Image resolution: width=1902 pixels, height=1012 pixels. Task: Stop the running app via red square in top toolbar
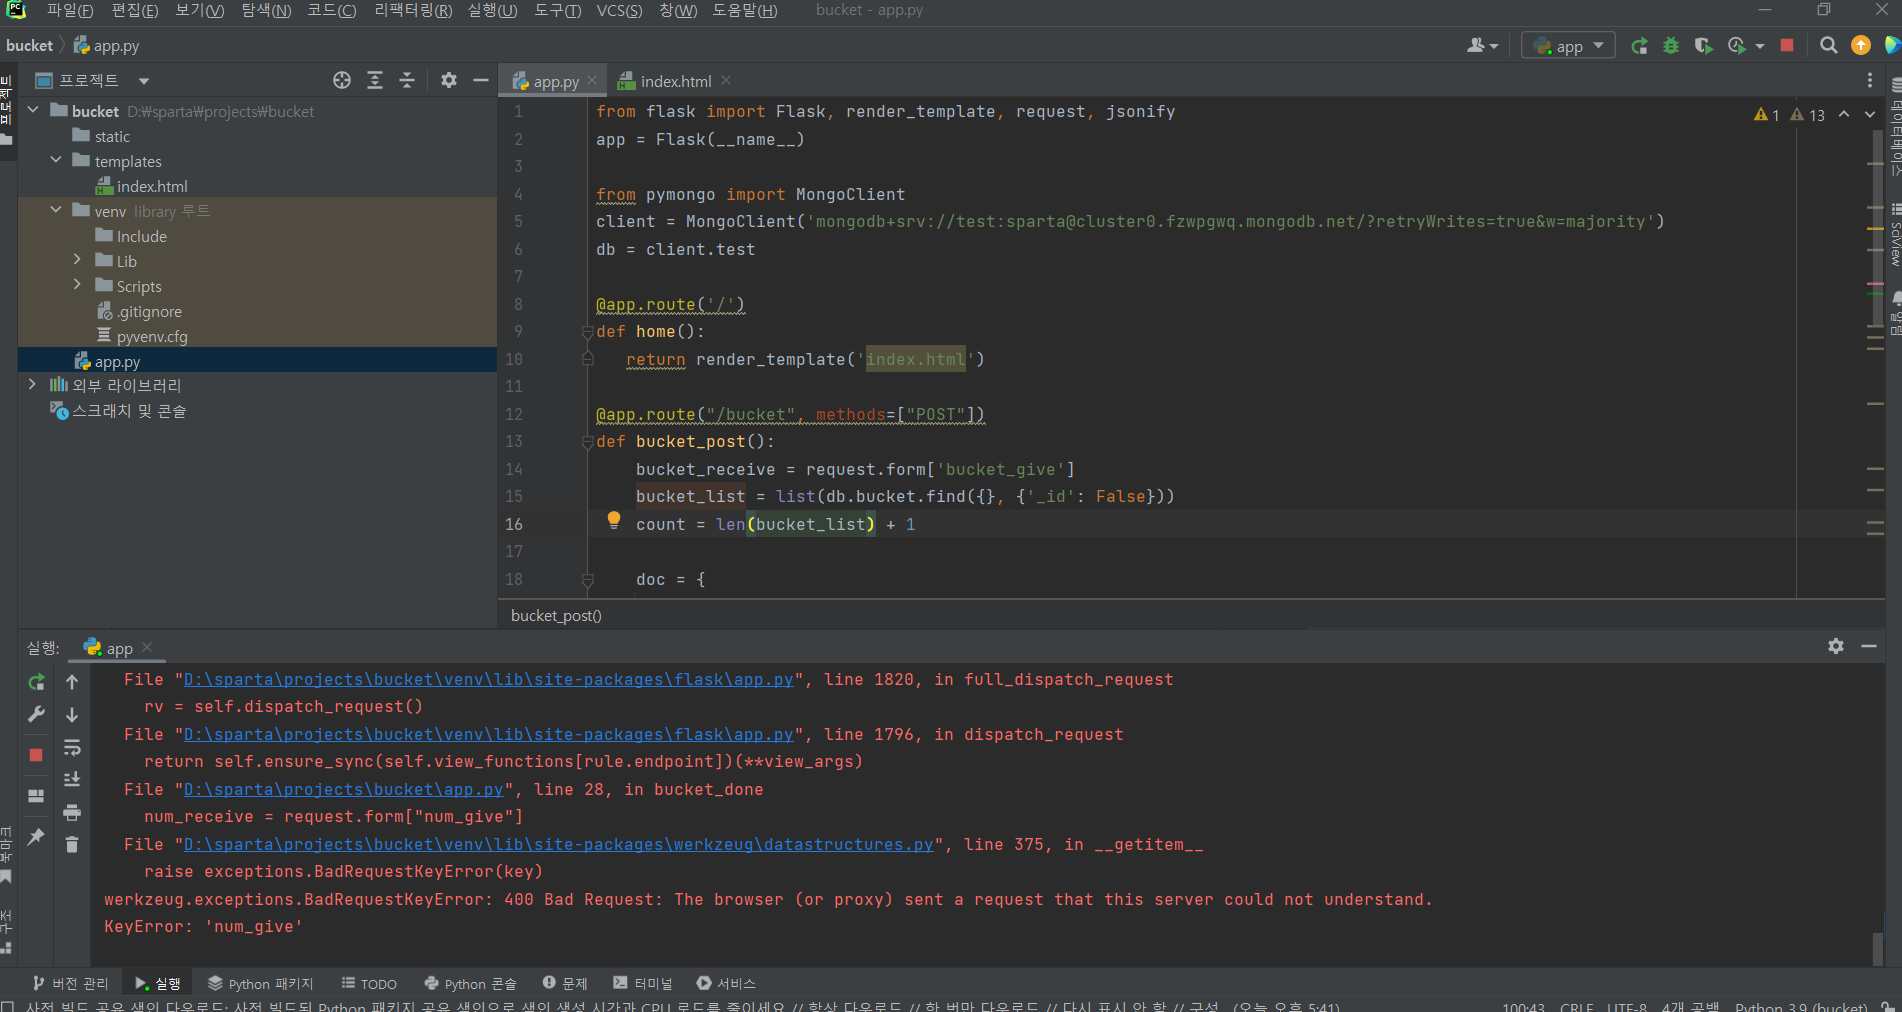[1787, 46]
